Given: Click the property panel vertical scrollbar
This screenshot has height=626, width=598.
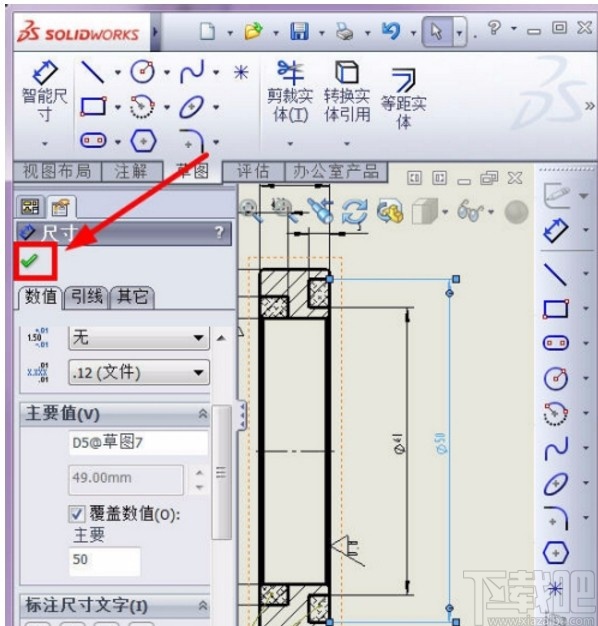Looking at the screenshot, I should (221, 472).
